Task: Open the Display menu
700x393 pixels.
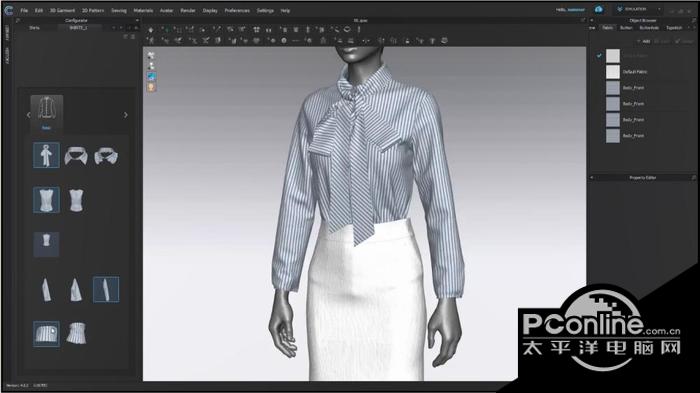Action: [210, 10]
